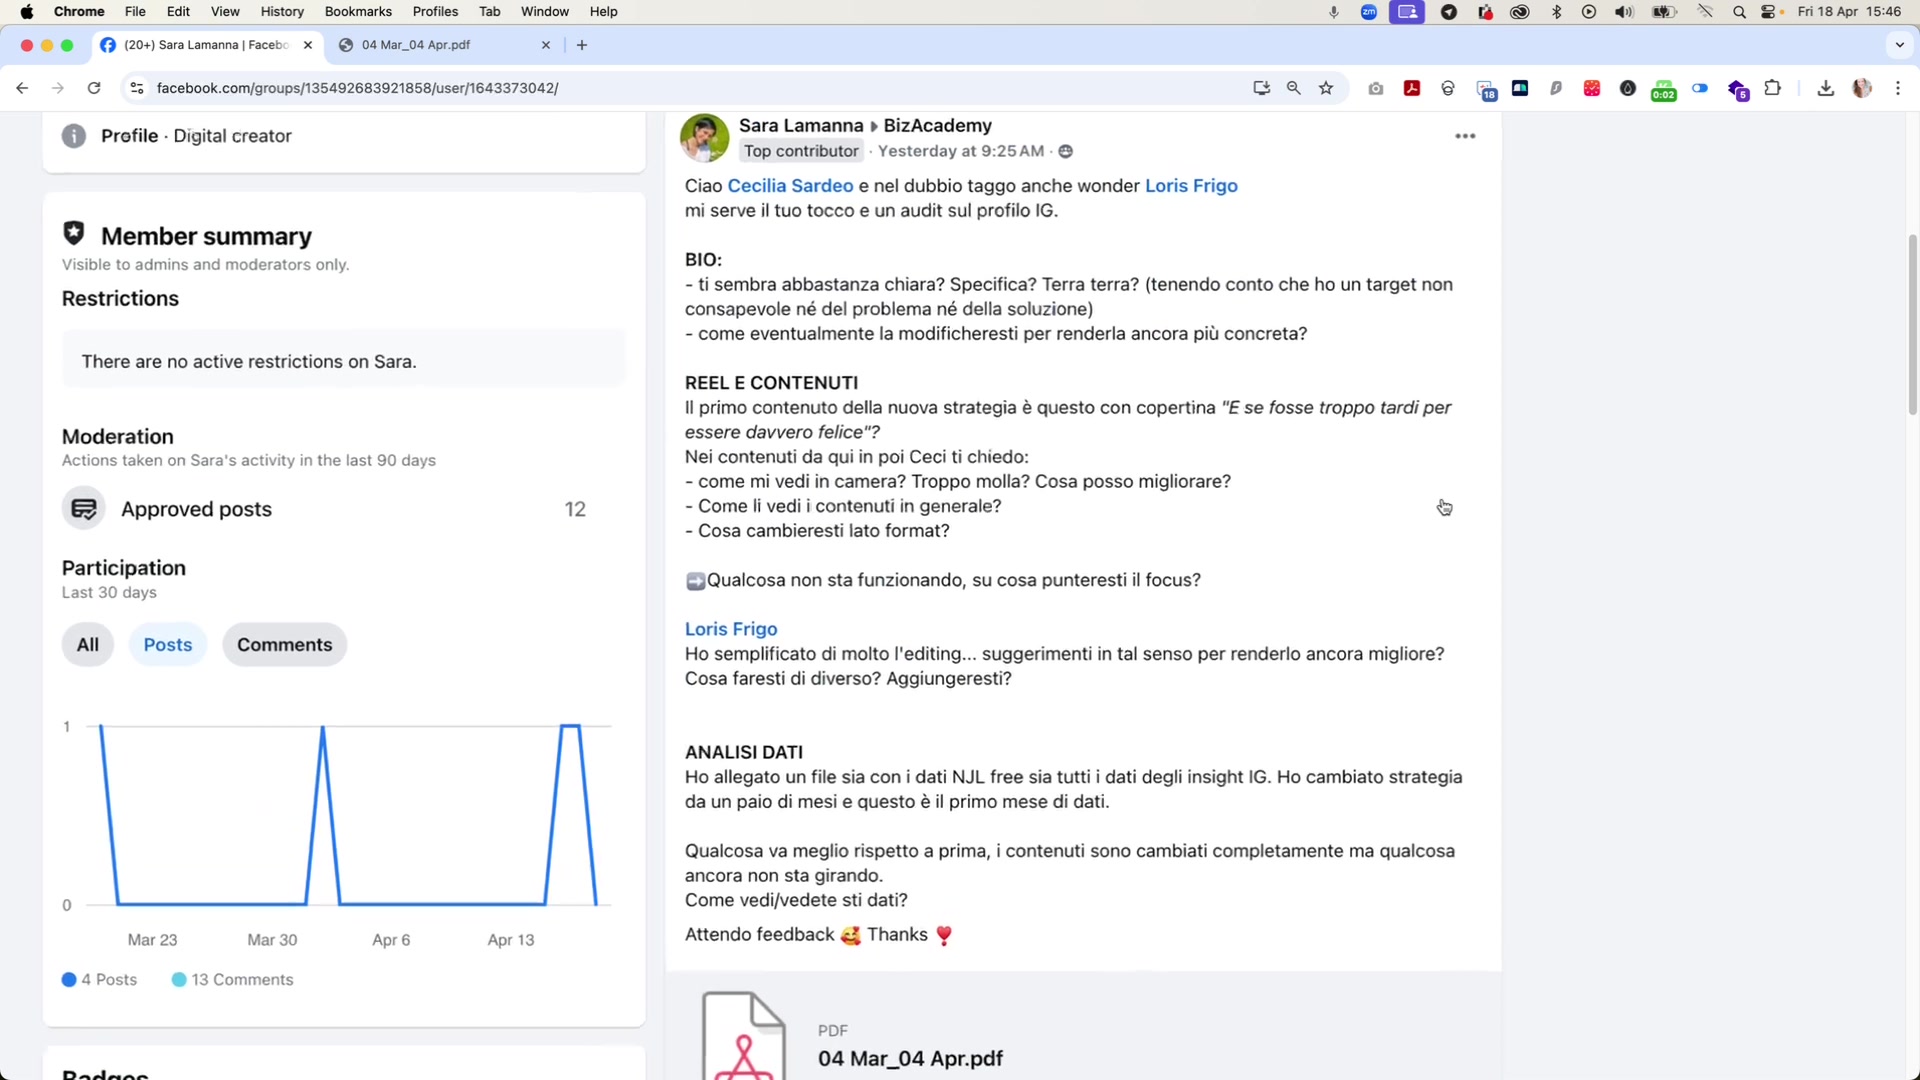The image size is (1920, 1080).
Task: Click Sara Lamanna's profile avatar on post
Action: [x=705, y=138]
